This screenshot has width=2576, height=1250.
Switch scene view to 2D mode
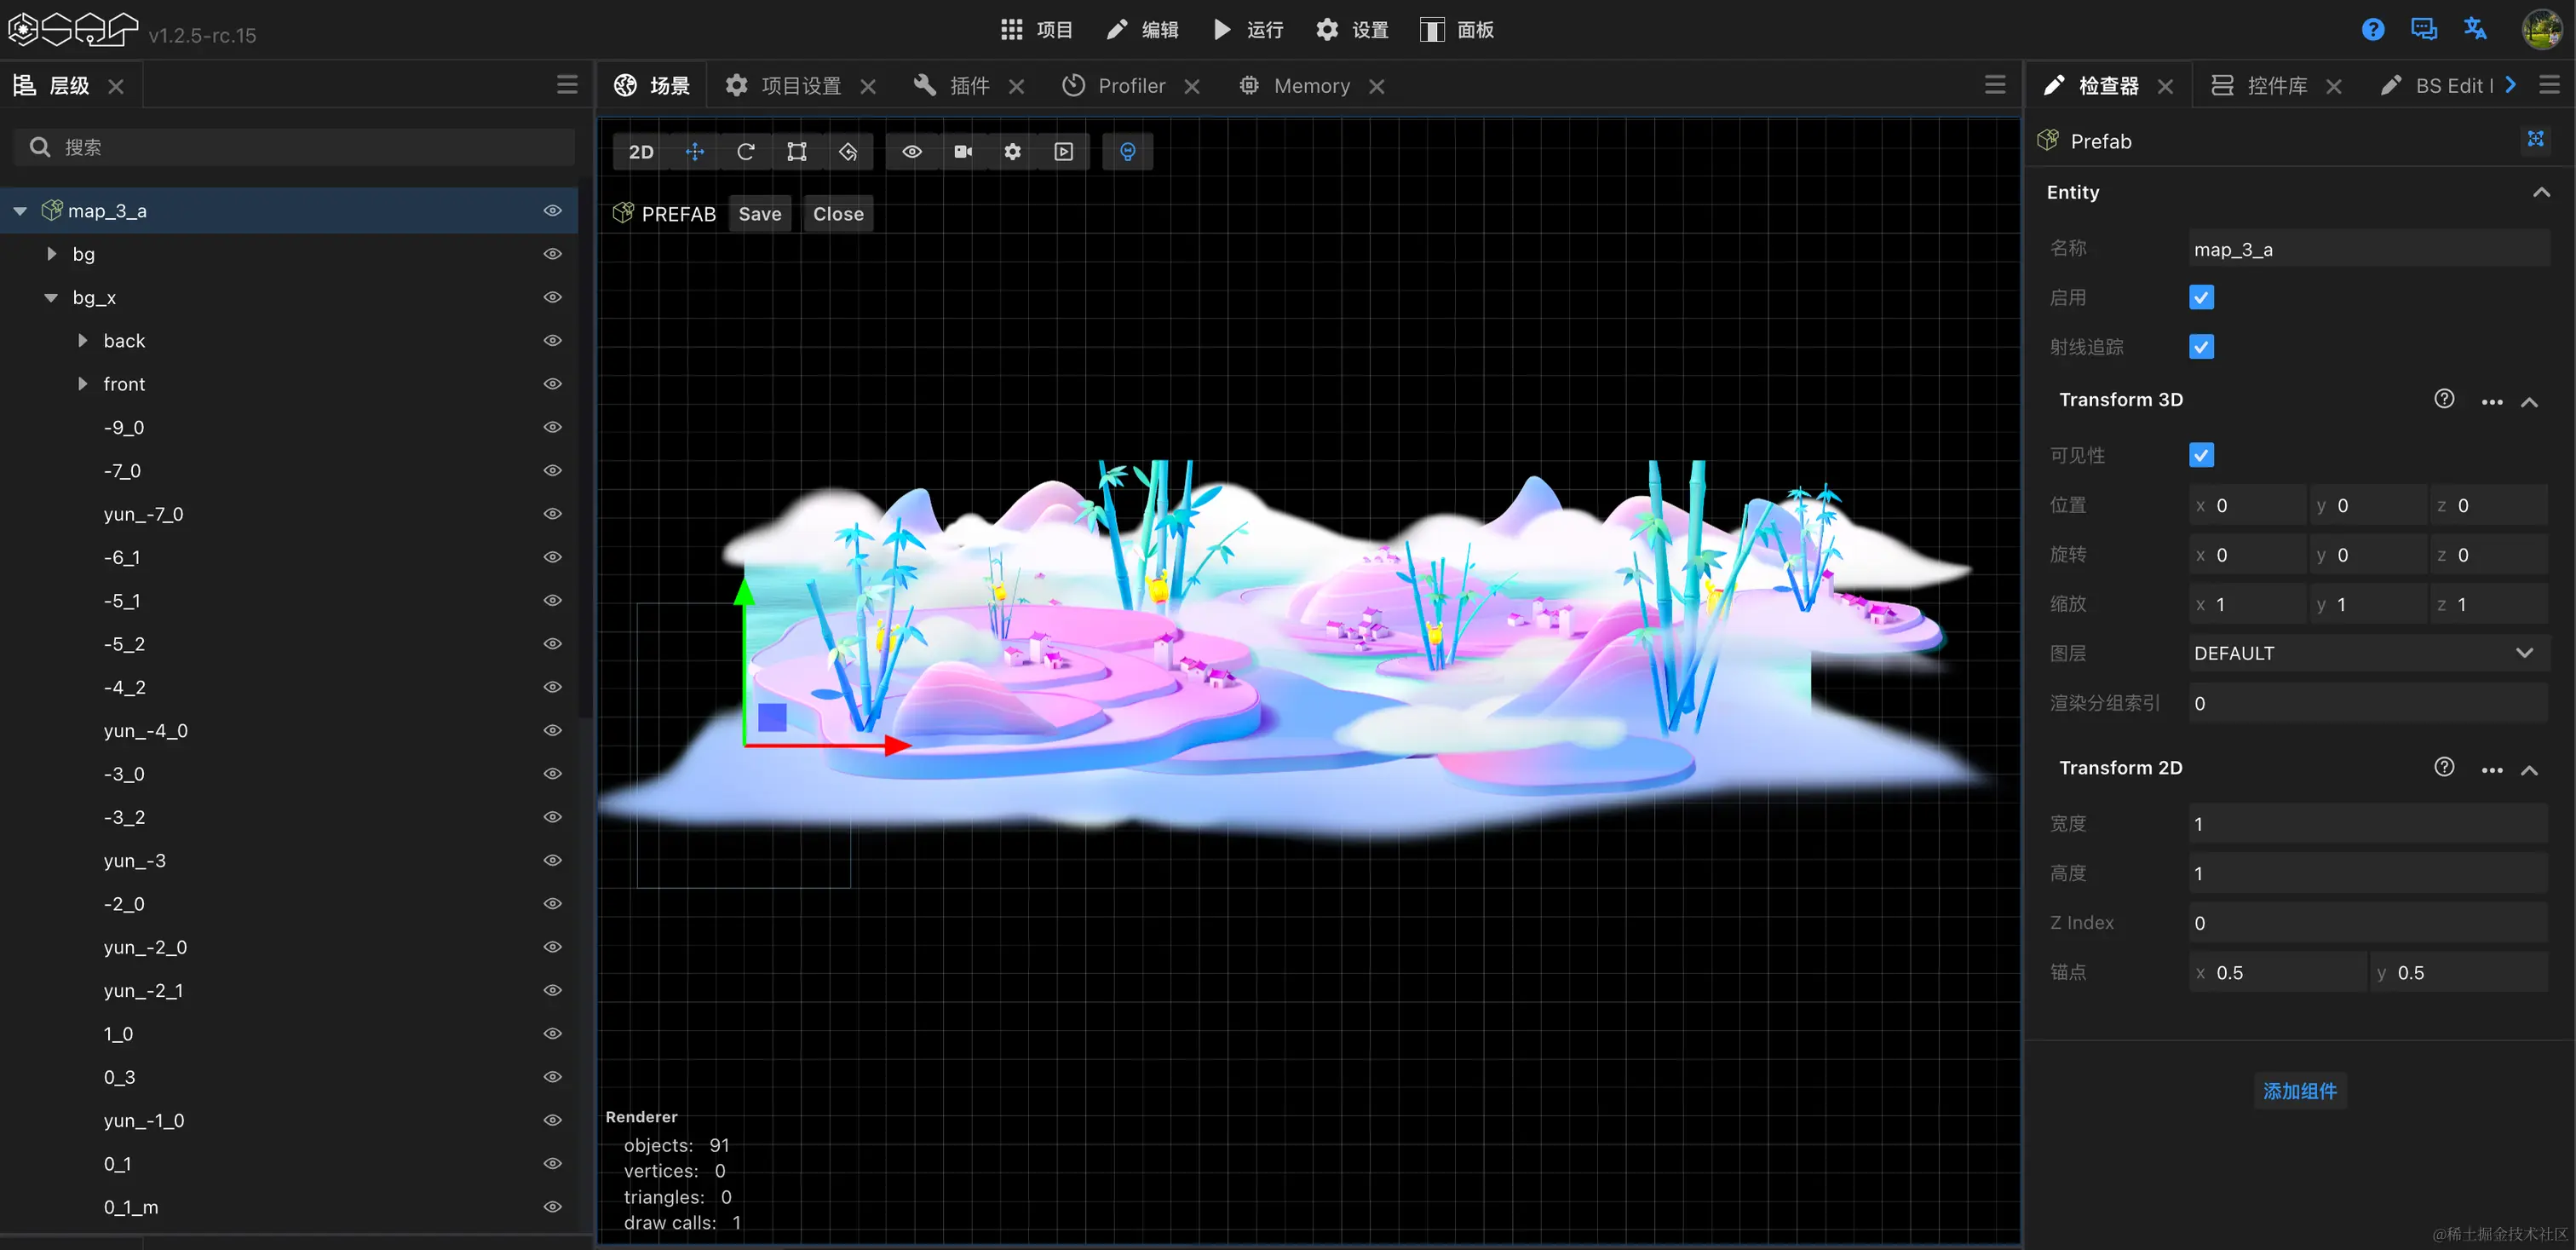click(x=640, y=152)
